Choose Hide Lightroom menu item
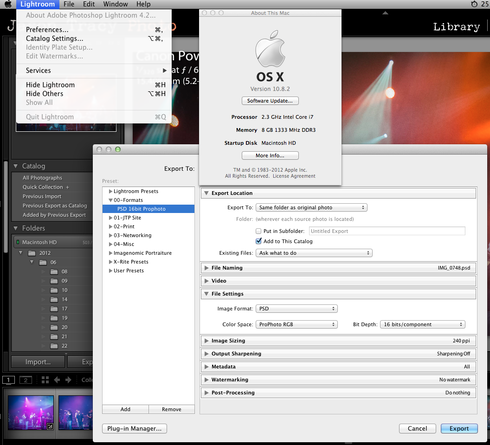The height and width of the screenshot is (445, 490). 94,85
